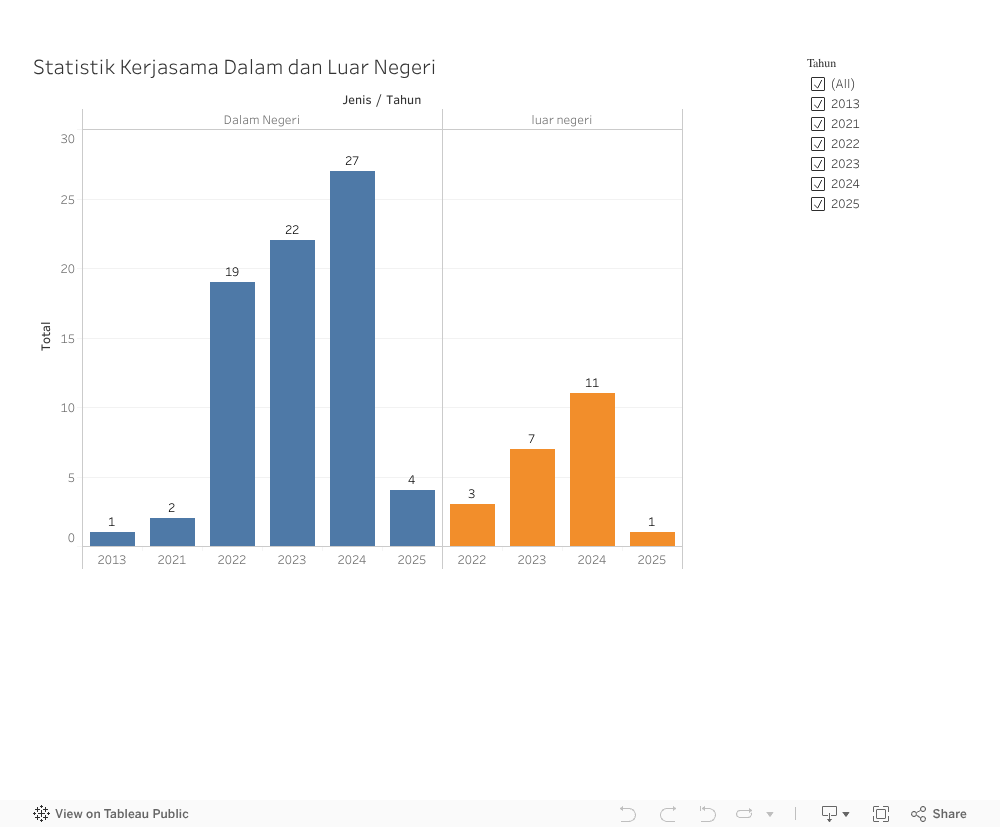Enter full screen mode
Image resolution: width=1000 pixels, height=827 pixels.
tap(881, 814)
